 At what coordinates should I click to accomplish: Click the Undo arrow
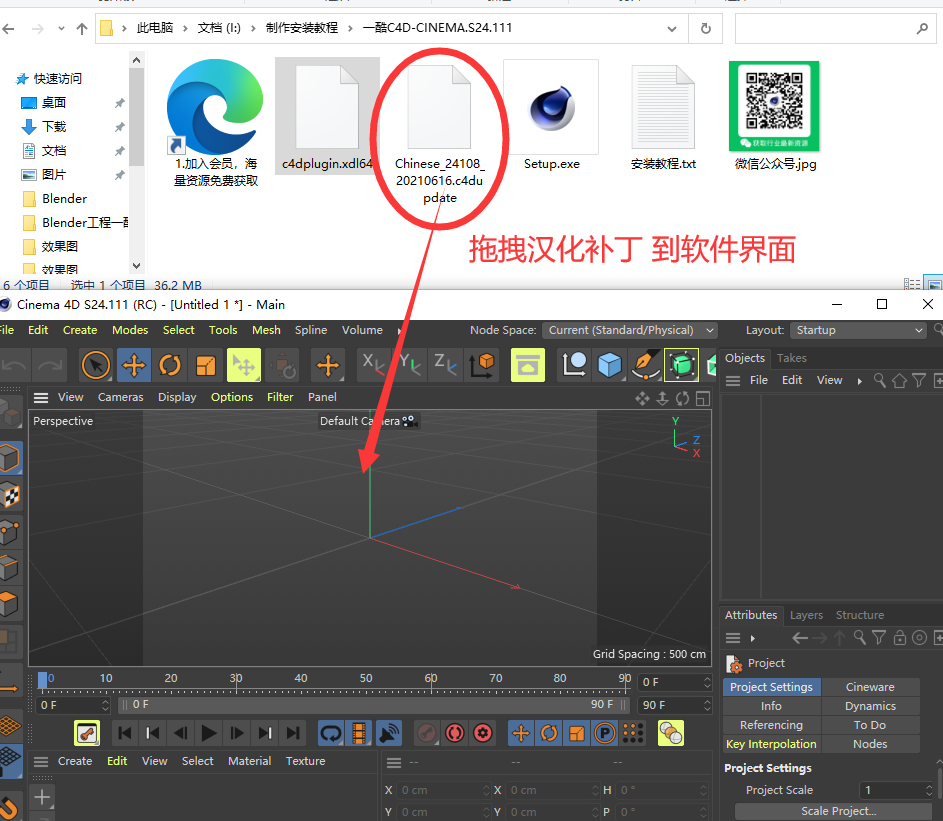tap(13, 365)
